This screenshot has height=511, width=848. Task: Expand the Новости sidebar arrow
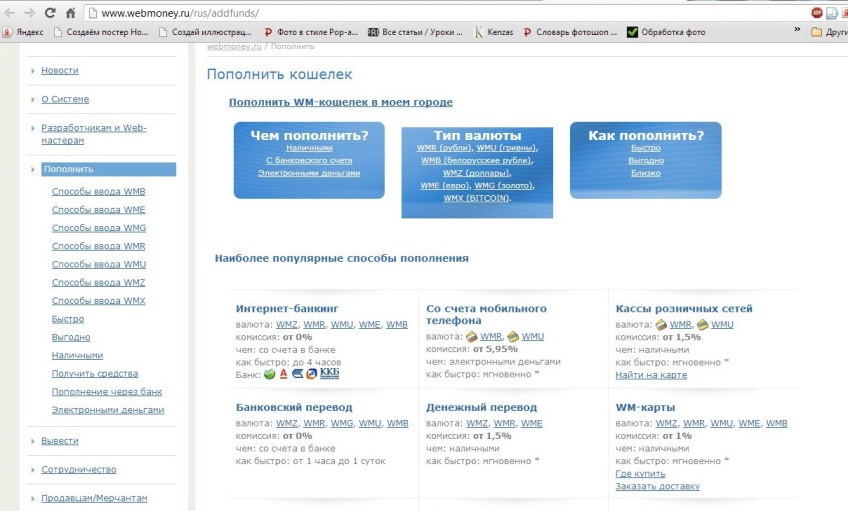coord(33,71)
